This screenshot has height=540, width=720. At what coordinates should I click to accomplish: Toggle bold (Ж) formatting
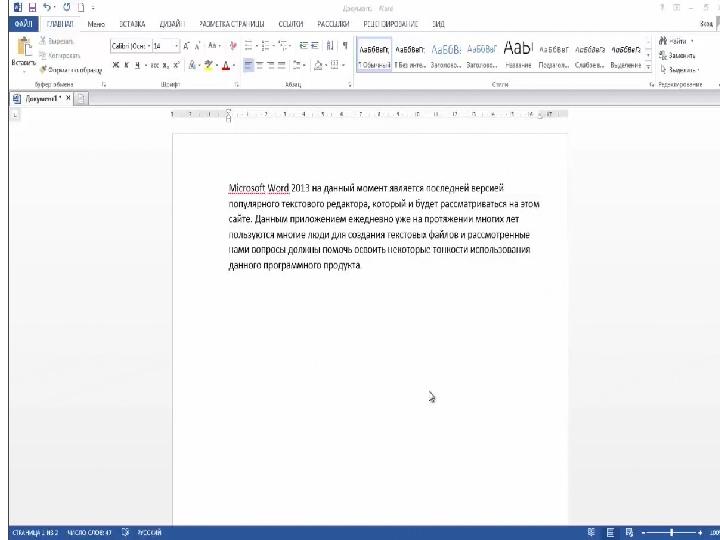click(116, 66)
